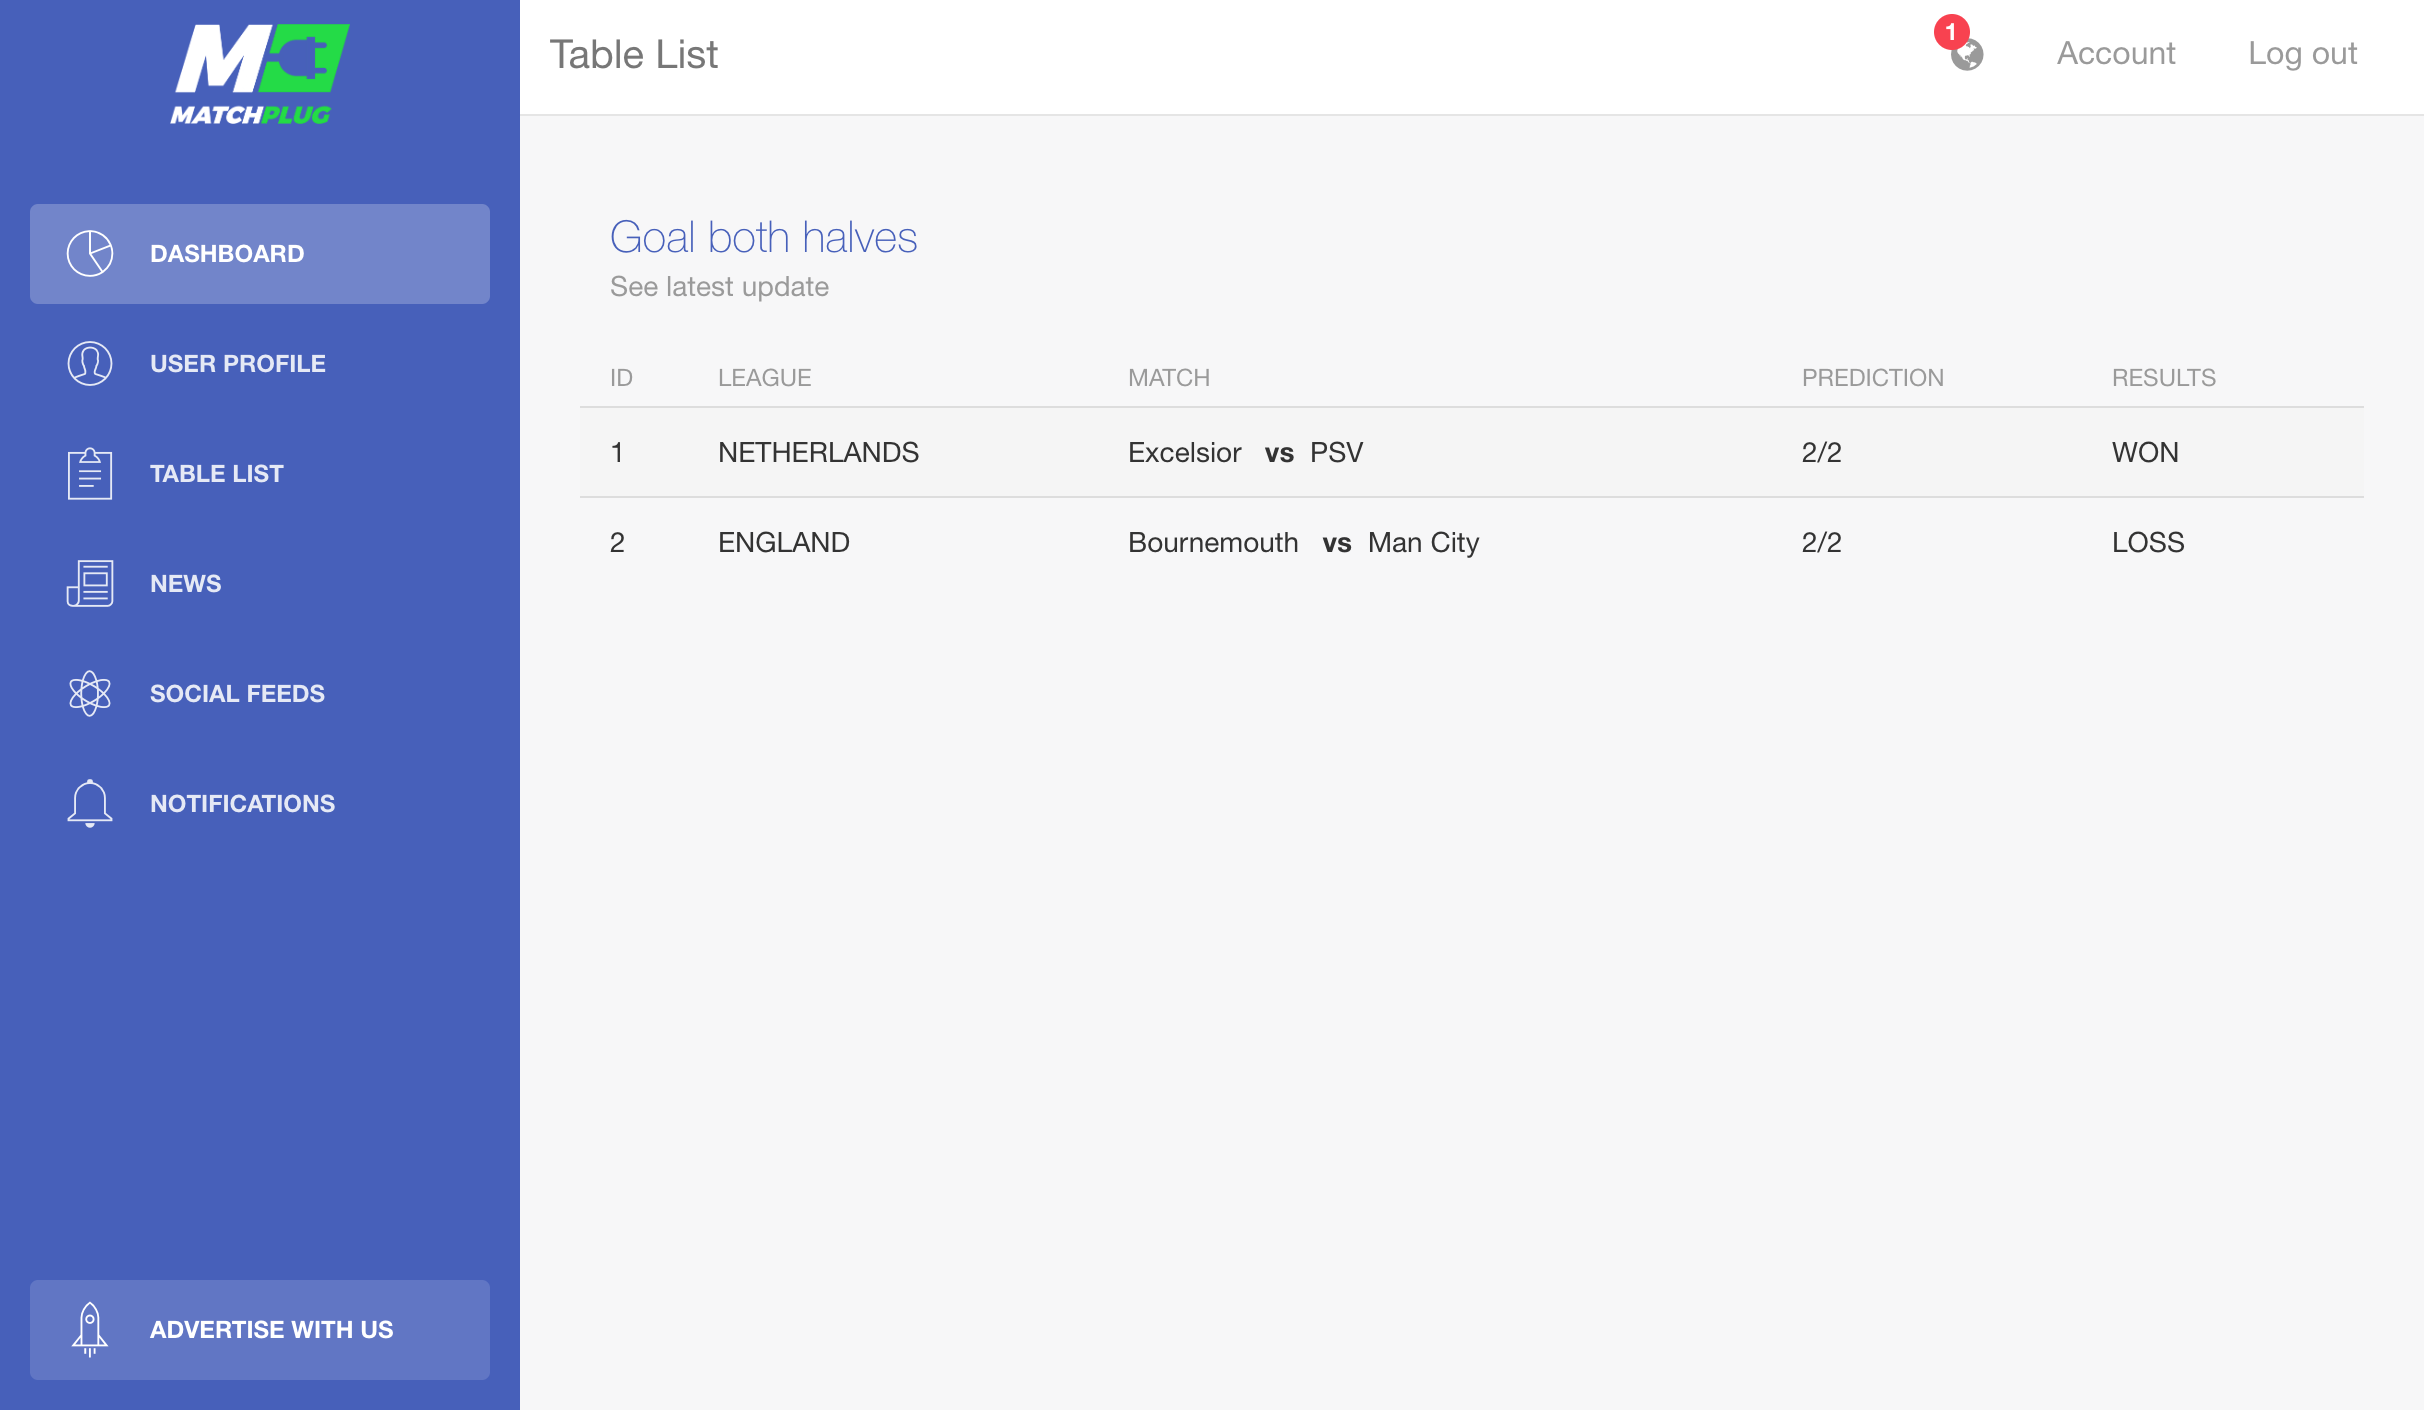Select the NETHERLANDS league cell
This screenshot has width=2424, height=1410.
(819, 453)
